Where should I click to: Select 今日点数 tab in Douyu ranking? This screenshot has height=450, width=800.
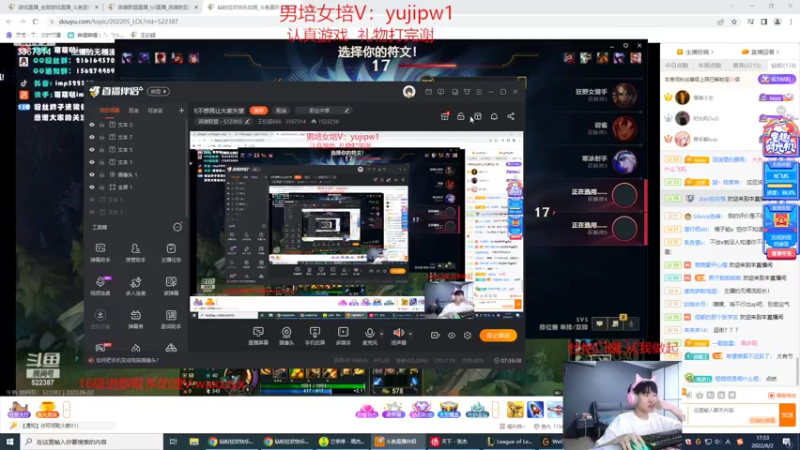[x=677, y=65]
